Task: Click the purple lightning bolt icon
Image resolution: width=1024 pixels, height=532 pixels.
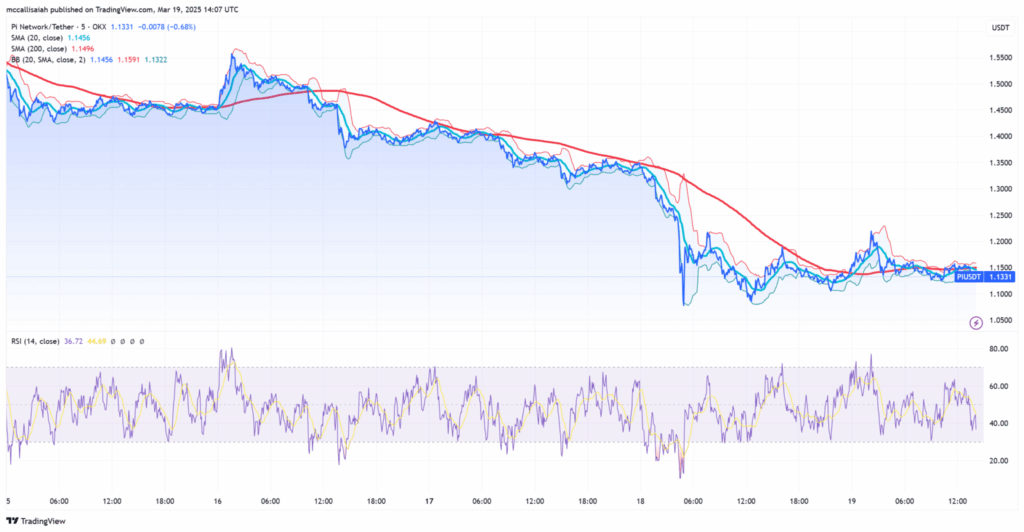Action: pos(975,322)
